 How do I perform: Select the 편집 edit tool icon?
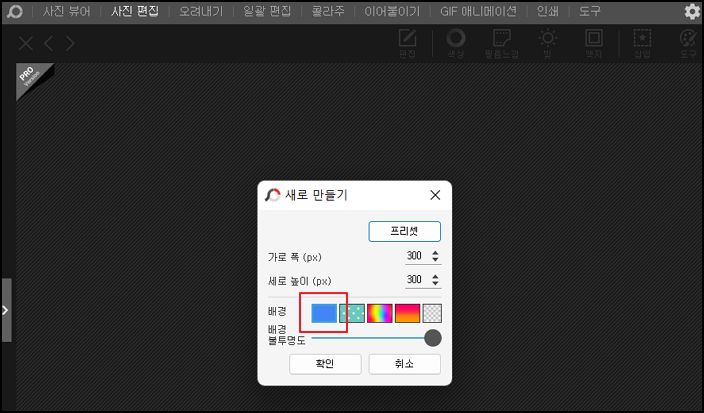coord(407,44)
